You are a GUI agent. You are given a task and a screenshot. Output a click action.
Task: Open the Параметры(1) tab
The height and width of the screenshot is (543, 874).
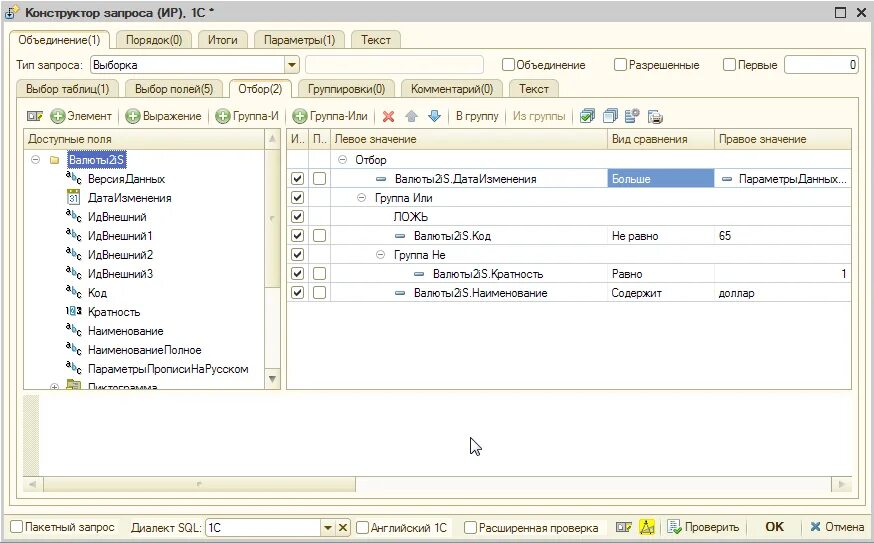pos(299,40)
